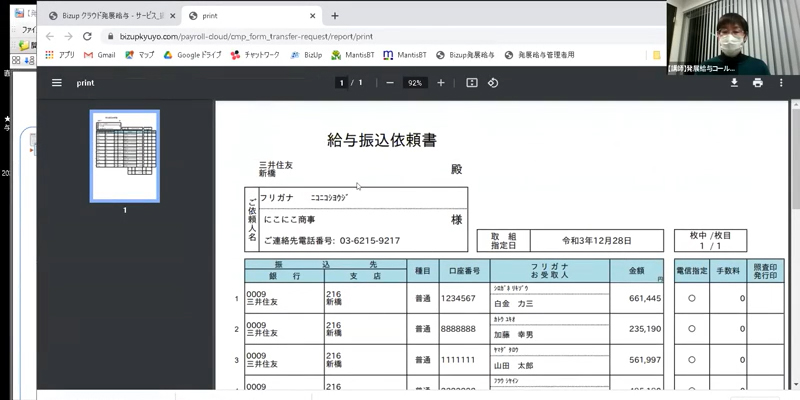
Task: Zoom out with the minus icon
Action: [x=390, y=83]
